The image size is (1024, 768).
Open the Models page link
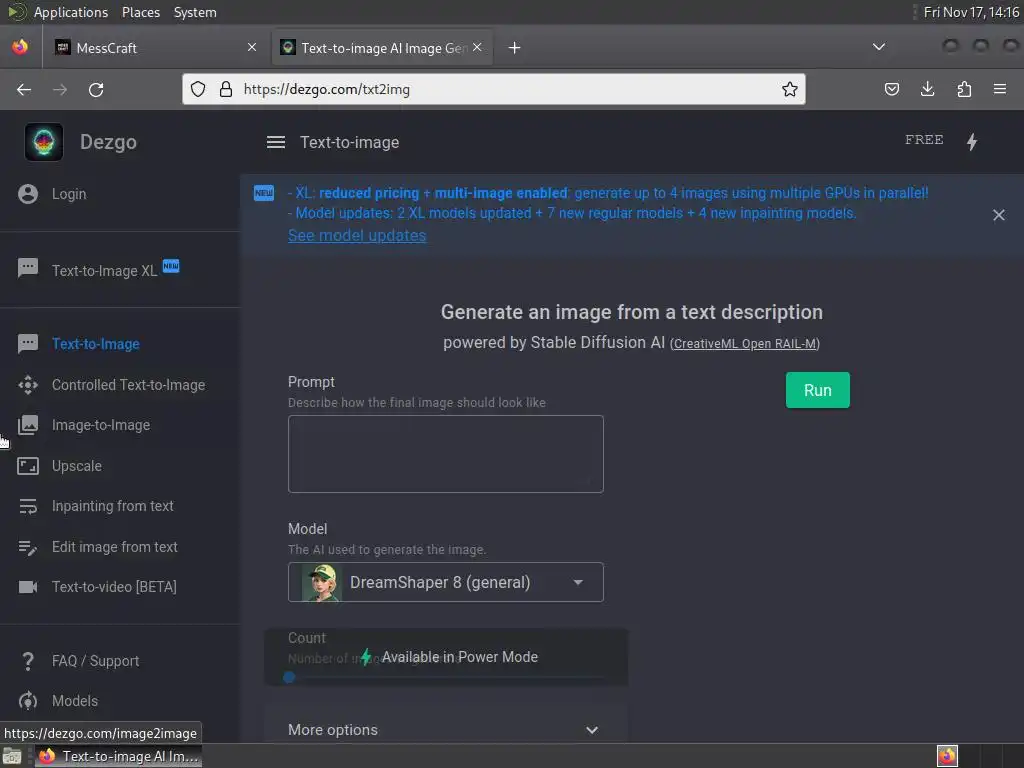pos(74,701)
